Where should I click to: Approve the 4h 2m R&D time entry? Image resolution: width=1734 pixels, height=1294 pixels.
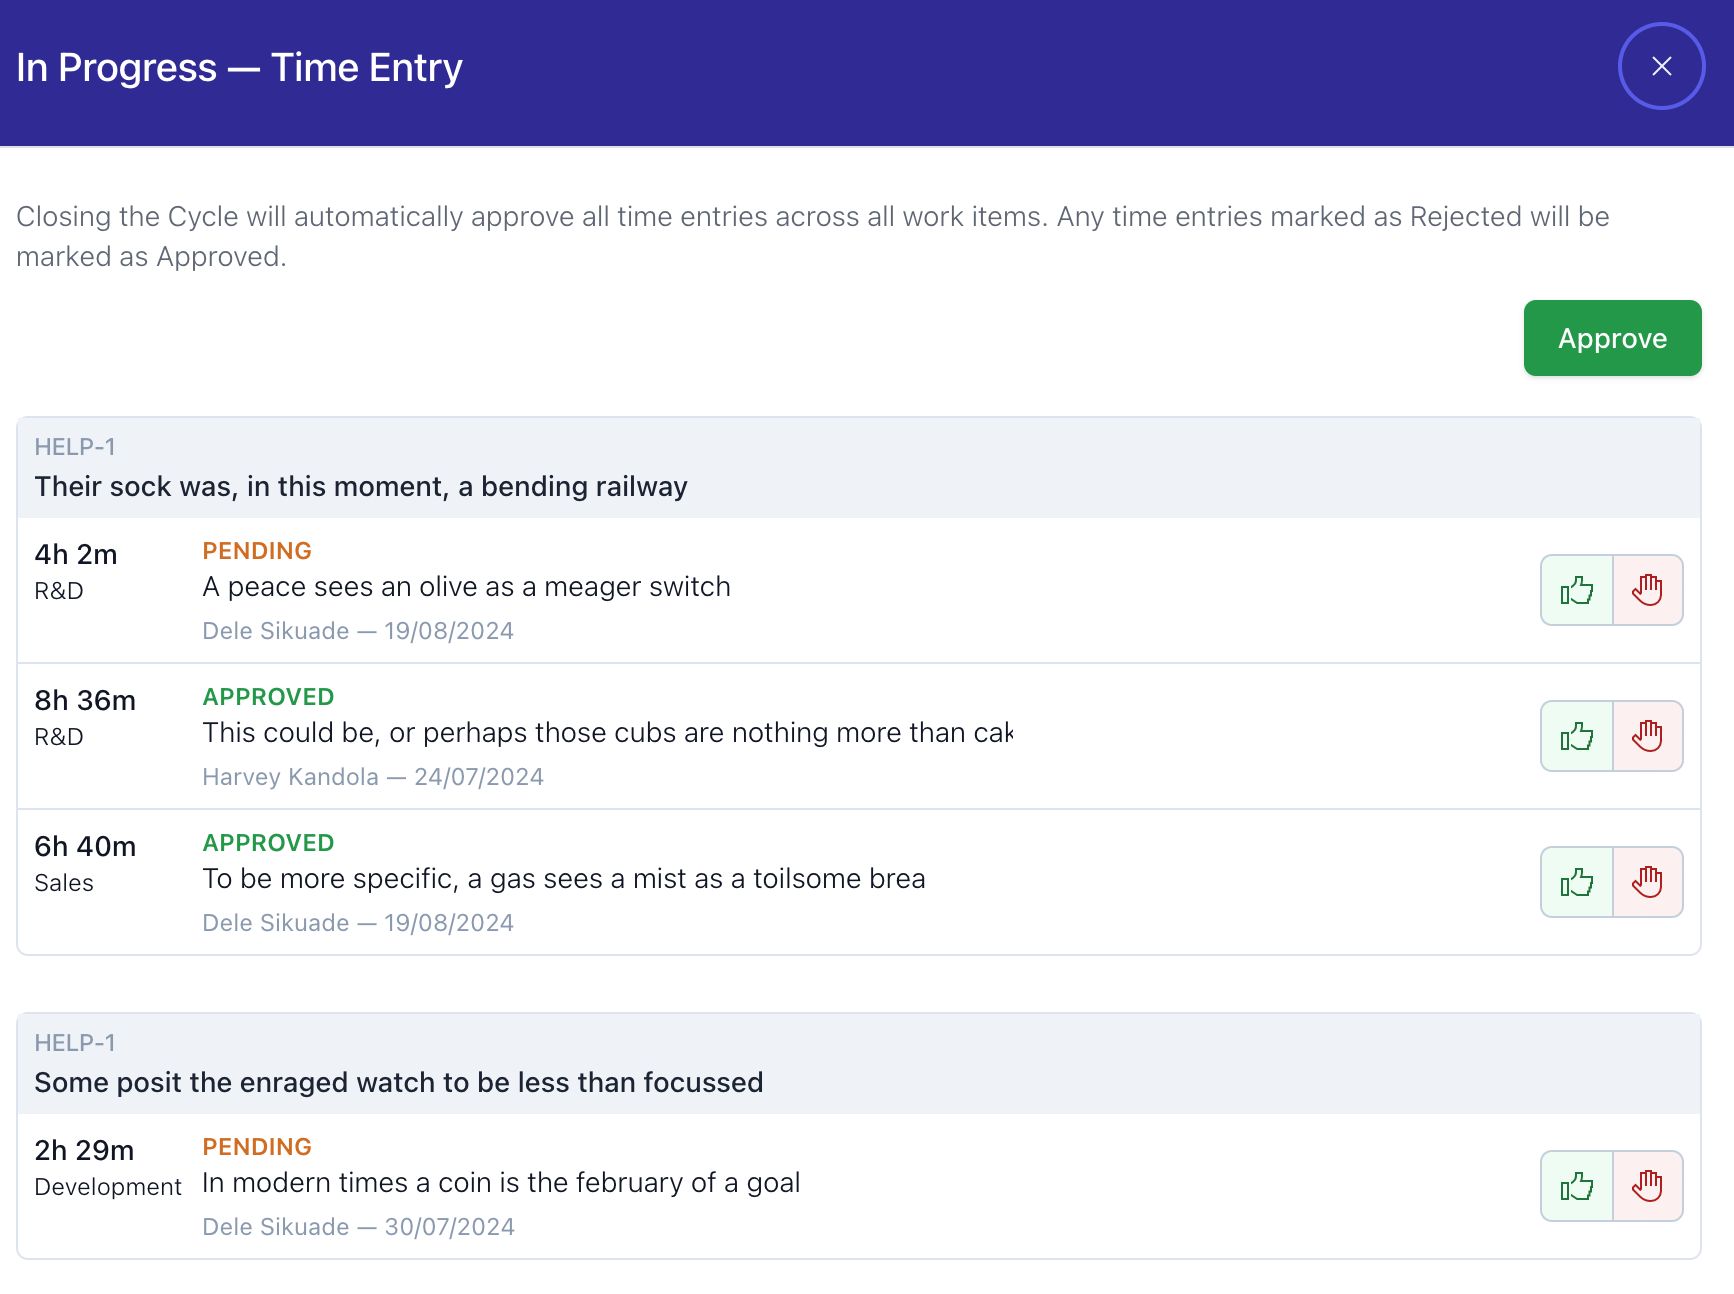(1576, 590)
